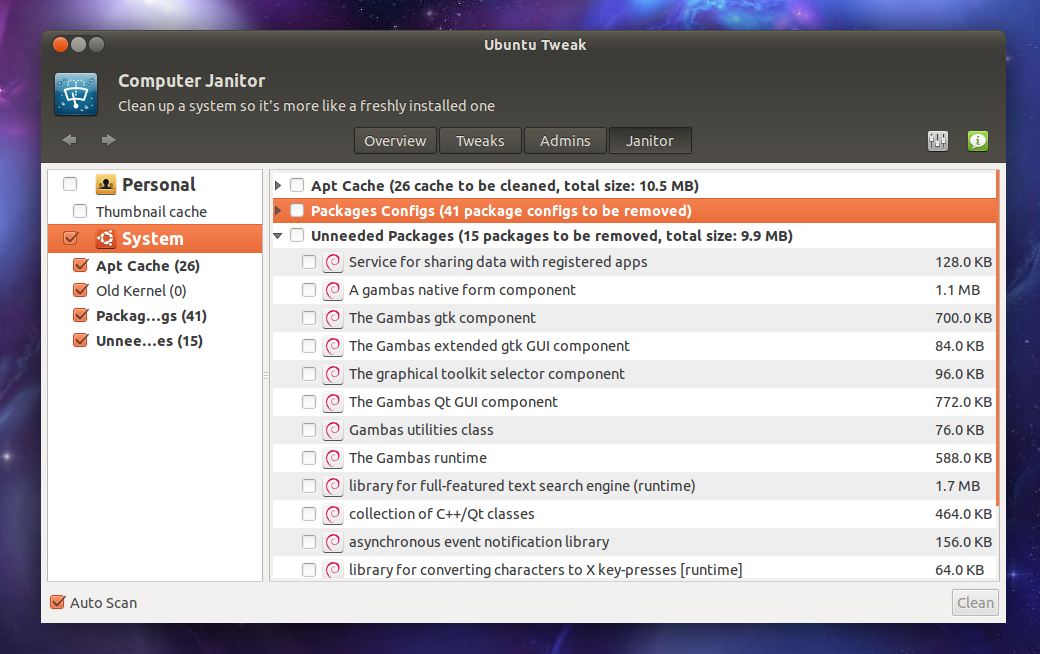Select 'The Gambas gtk component' text
Viewport: 1040px width, 654px height.
[x=442, y=318]
